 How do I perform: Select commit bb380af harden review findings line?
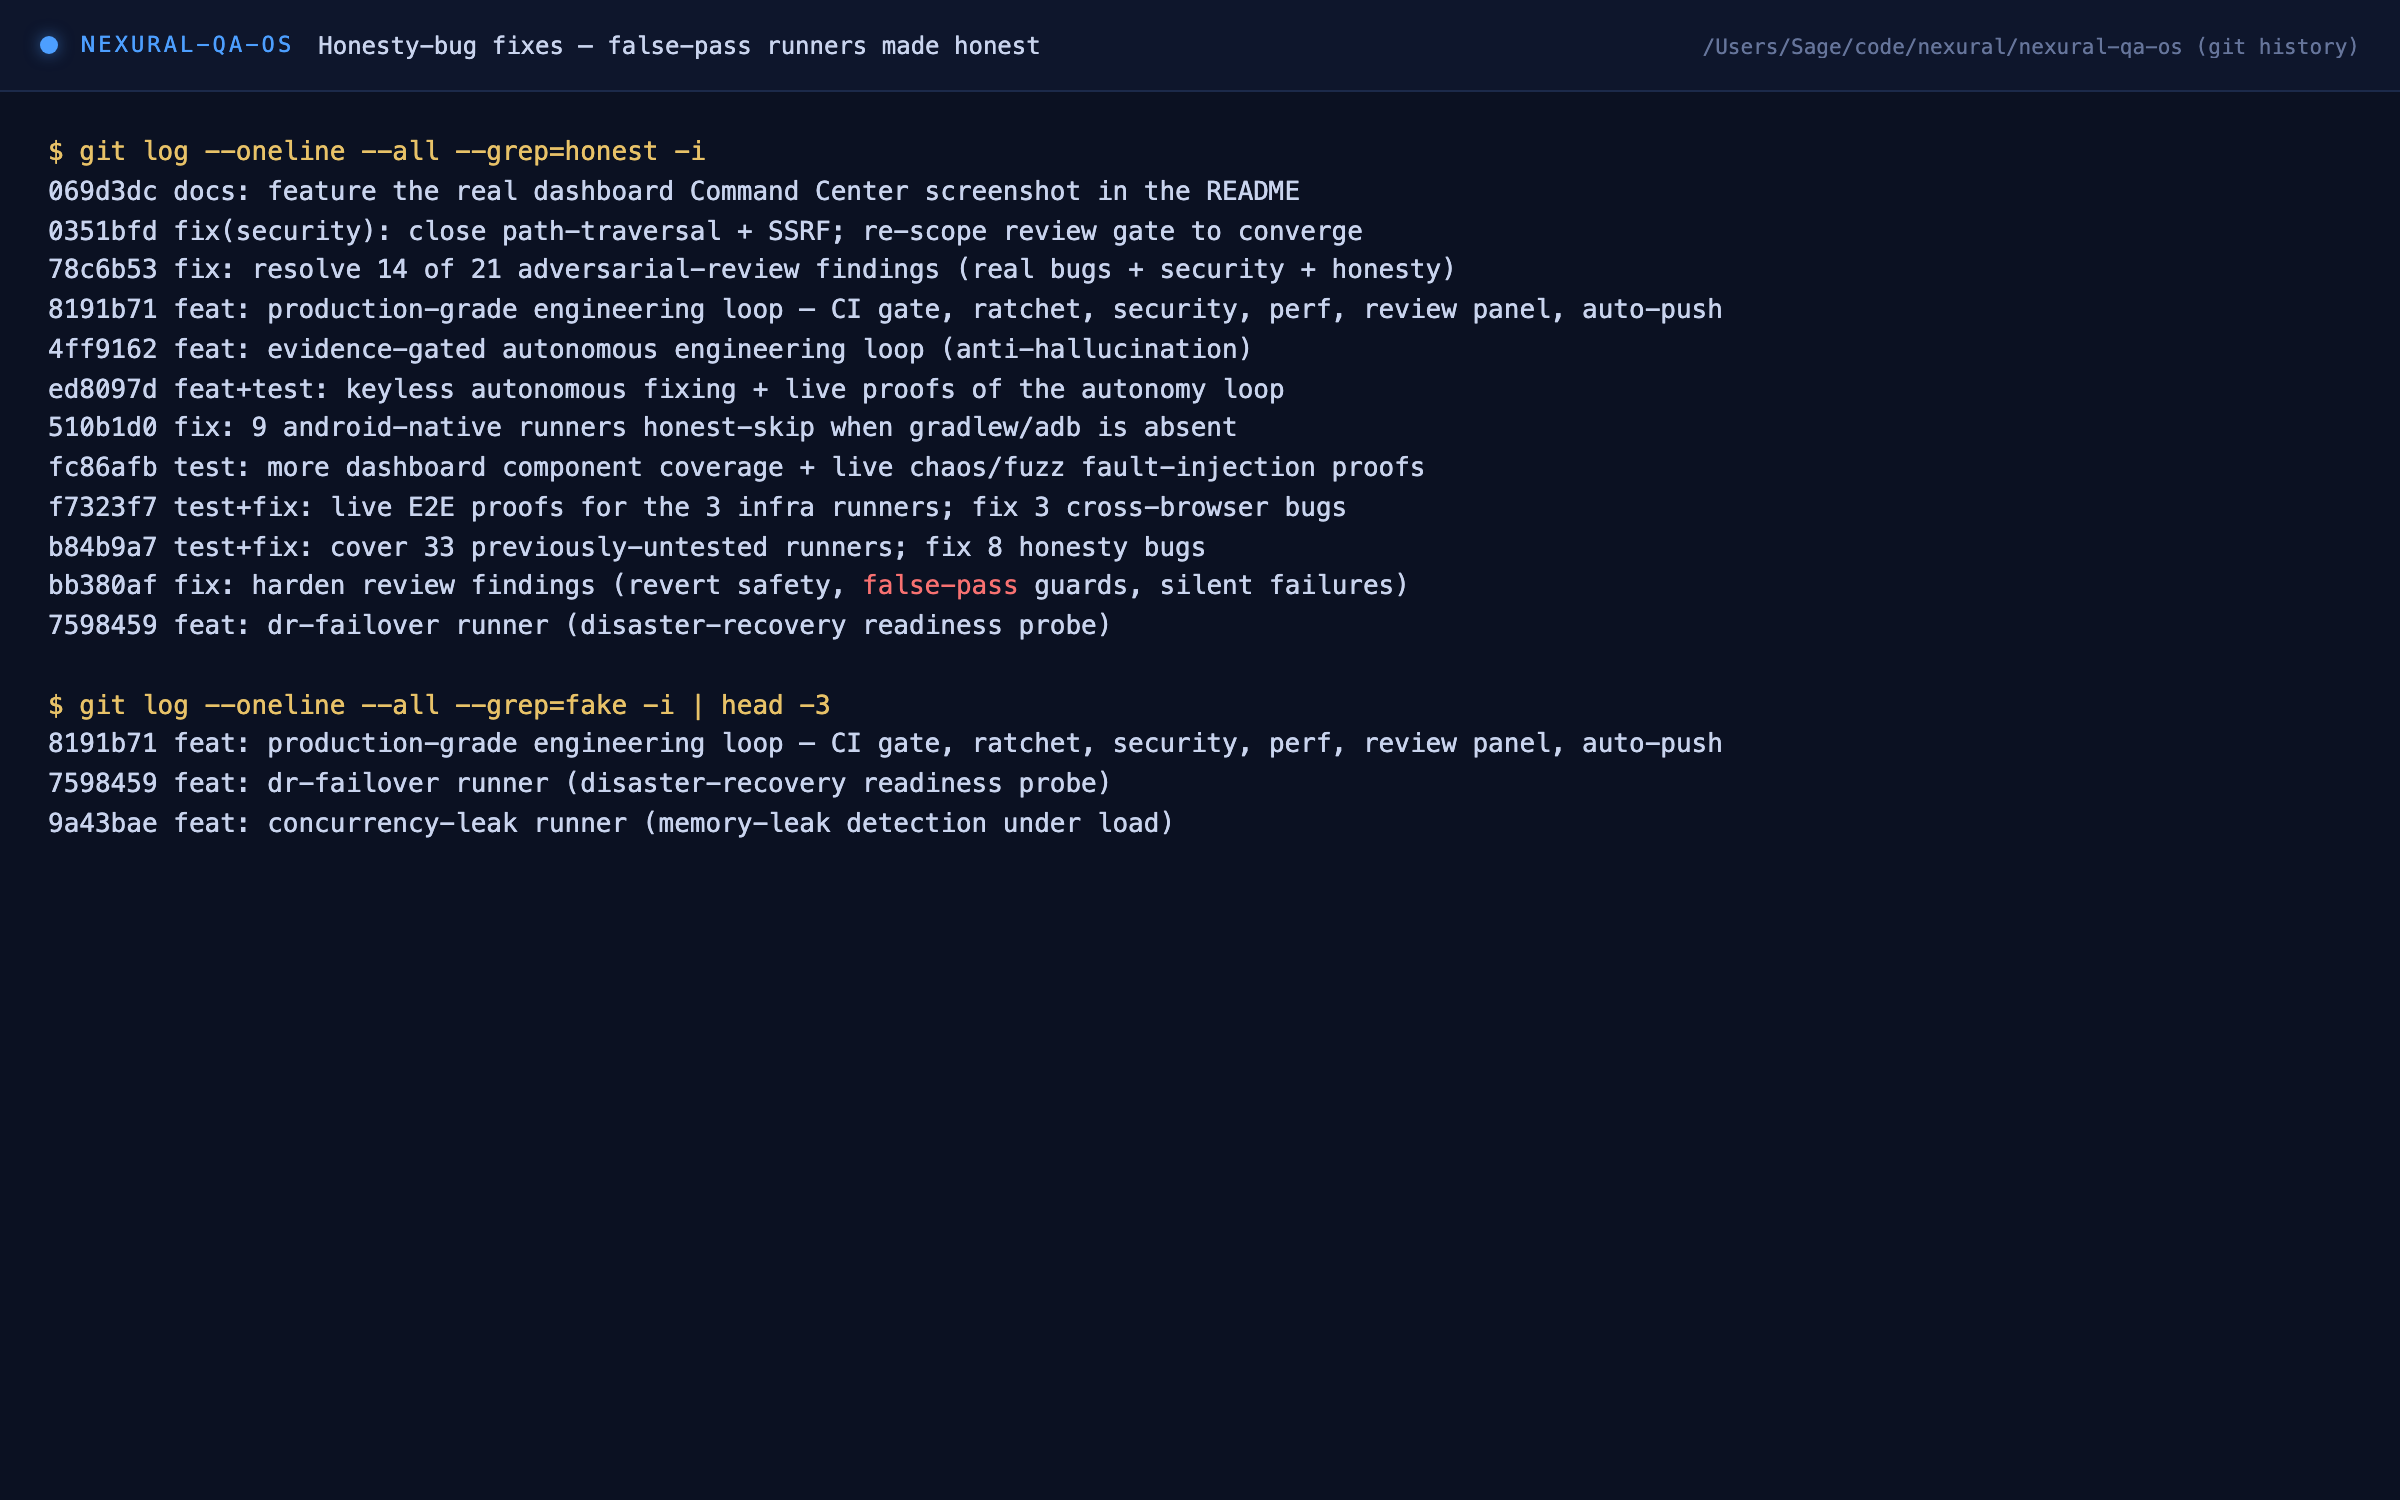click(x=728, y=585)
